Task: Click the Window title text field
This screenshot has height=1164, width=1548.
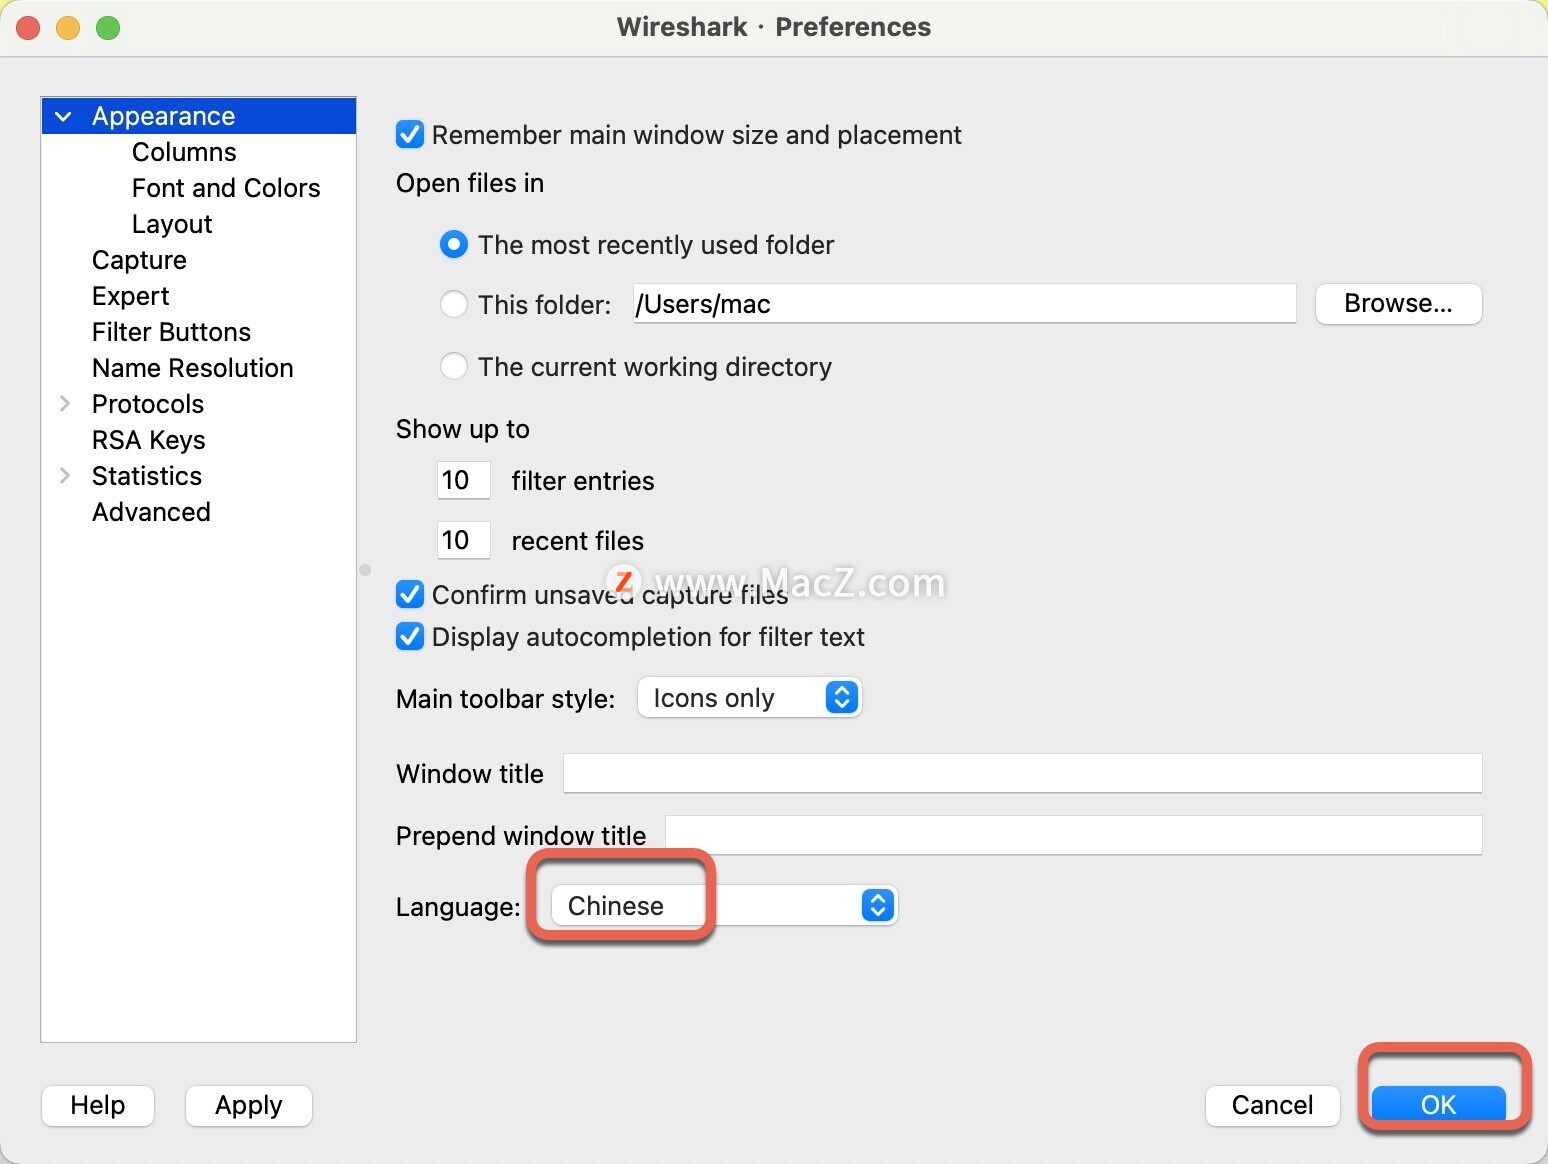Action: pos(1022,773)
